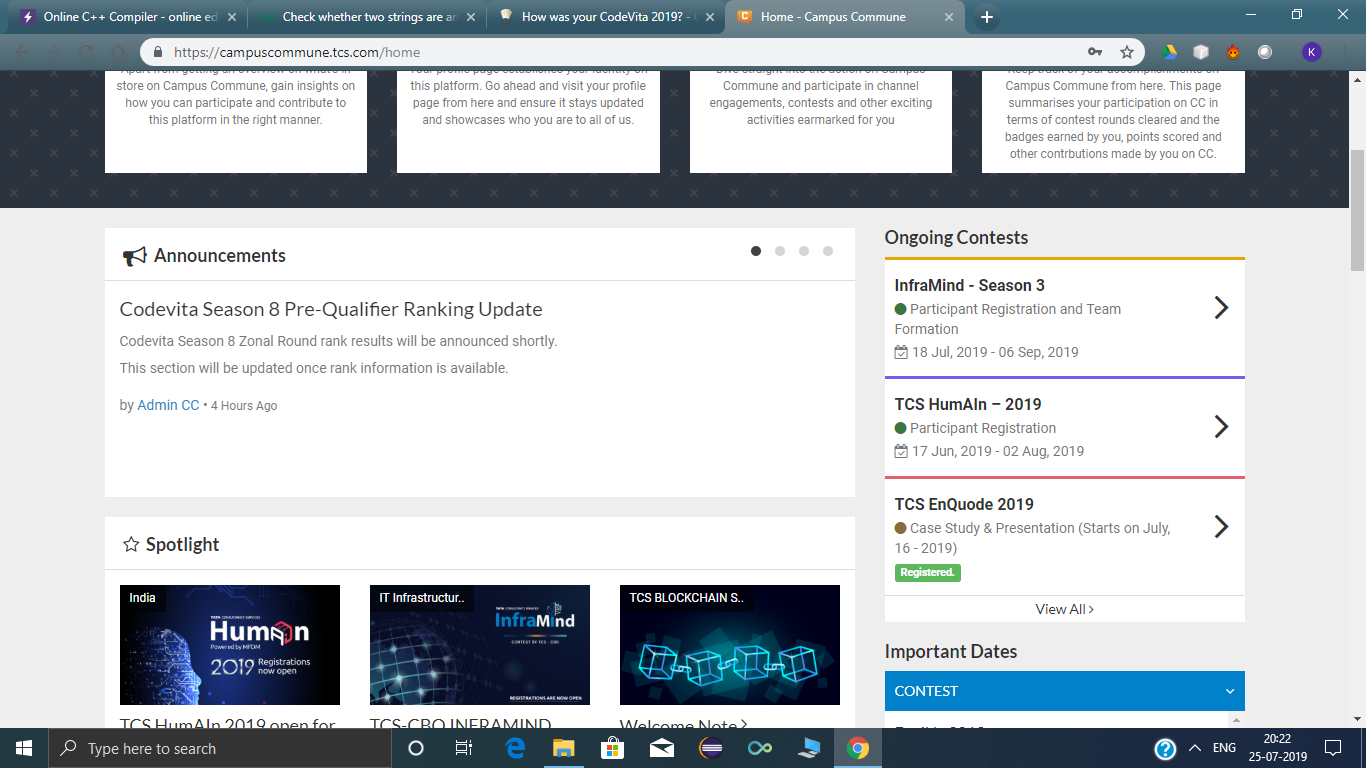Bookmark page with the star icon
1366x768 pixels.
pos(1127,52)
